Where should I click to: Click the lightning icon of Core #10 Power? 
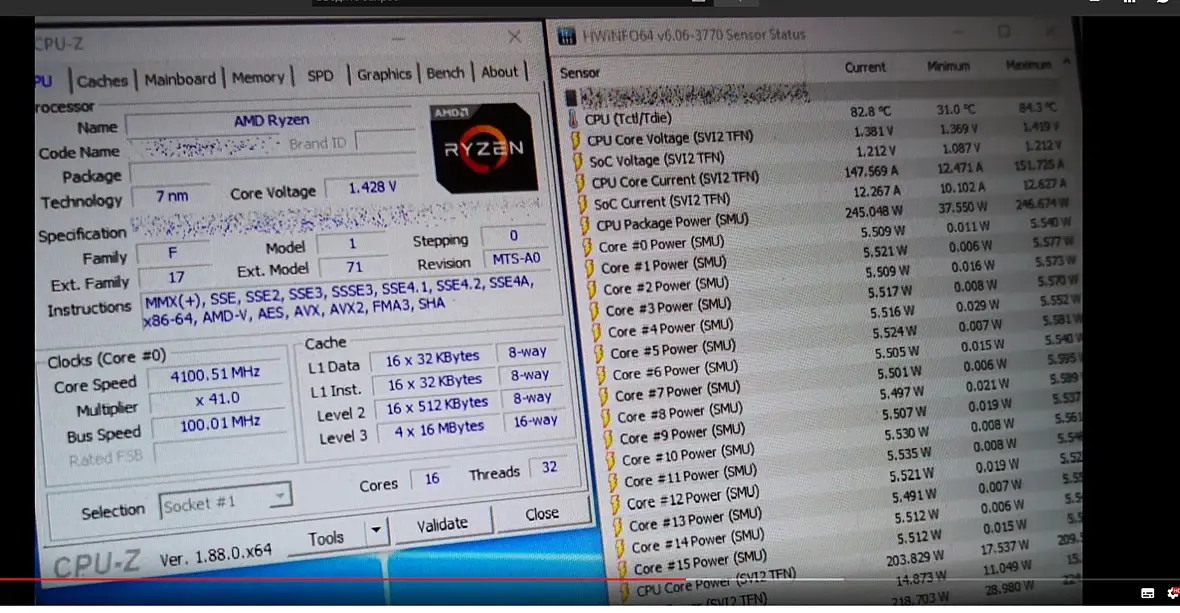click(611, 460)
